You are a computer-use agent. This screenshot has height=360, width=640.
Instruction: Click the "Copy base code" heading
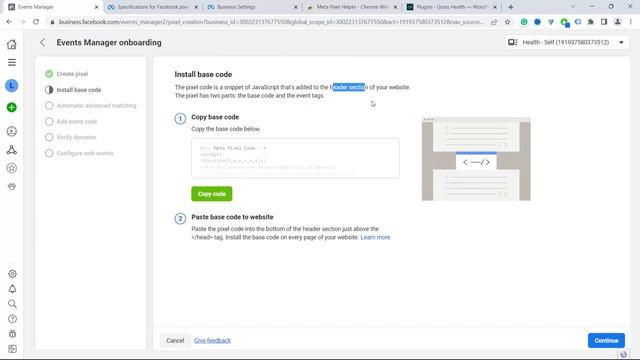[x=215, y=117]
